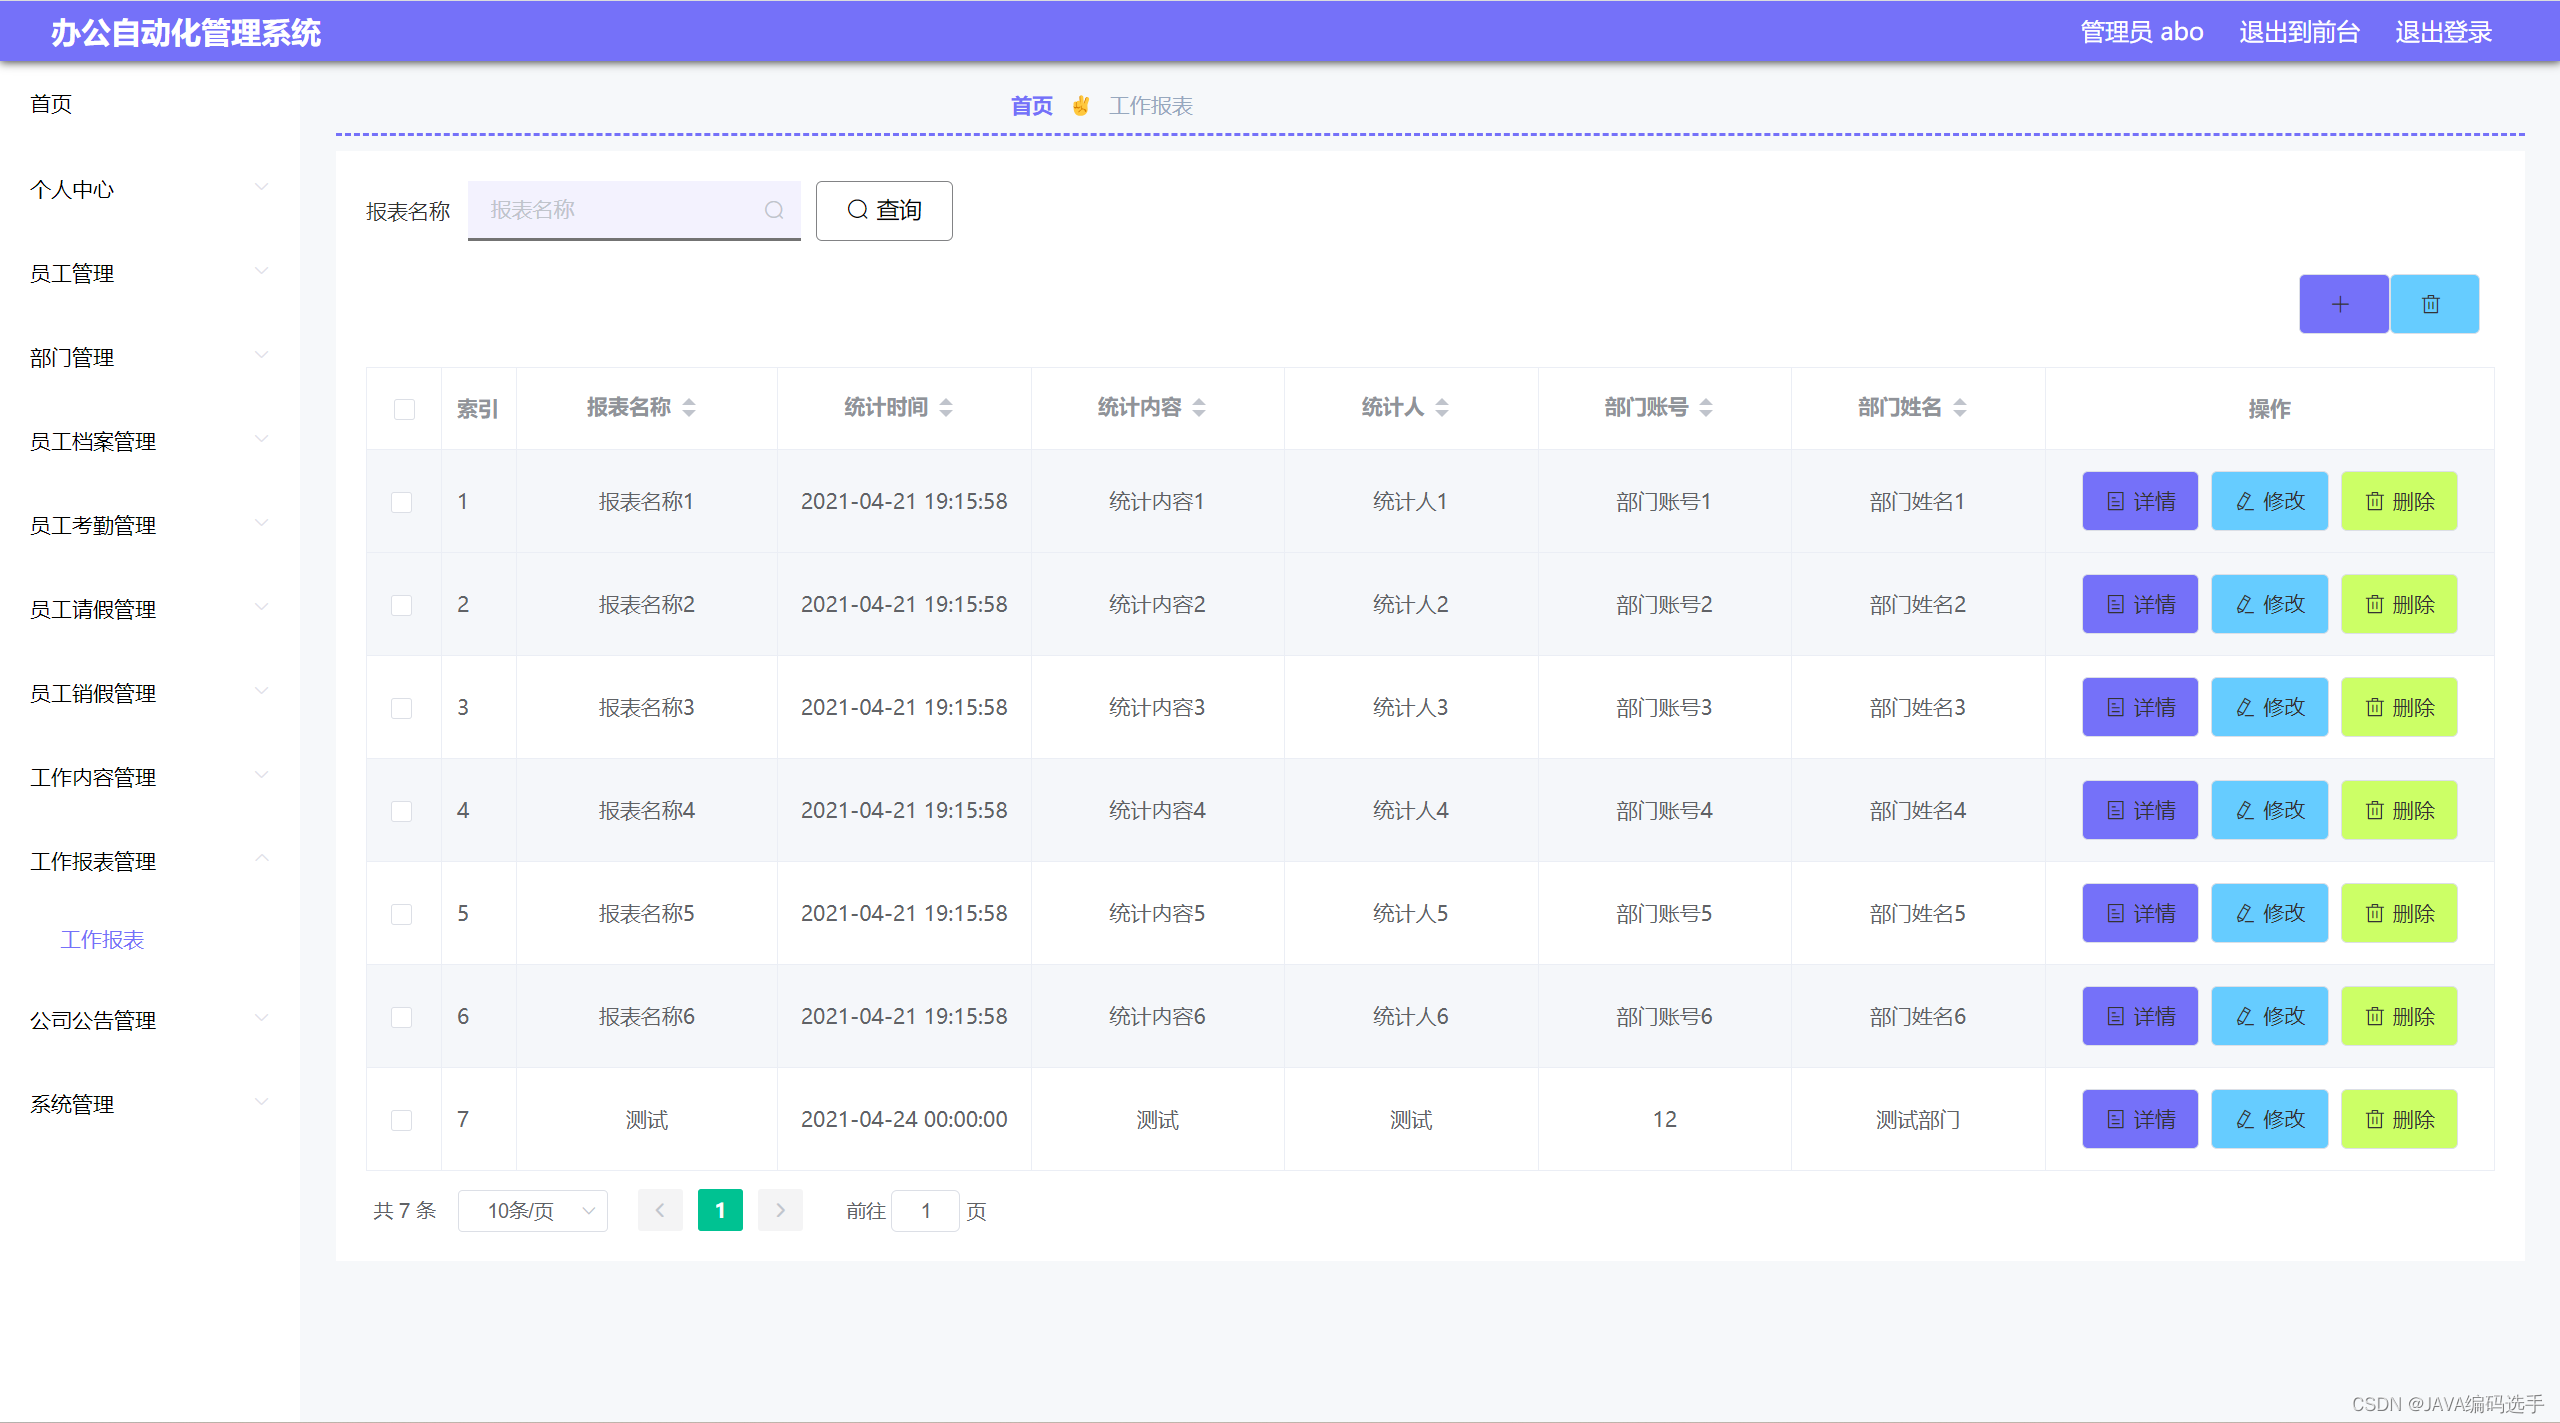Expand 系统管理 sidebar menu

coord(150,1104)
